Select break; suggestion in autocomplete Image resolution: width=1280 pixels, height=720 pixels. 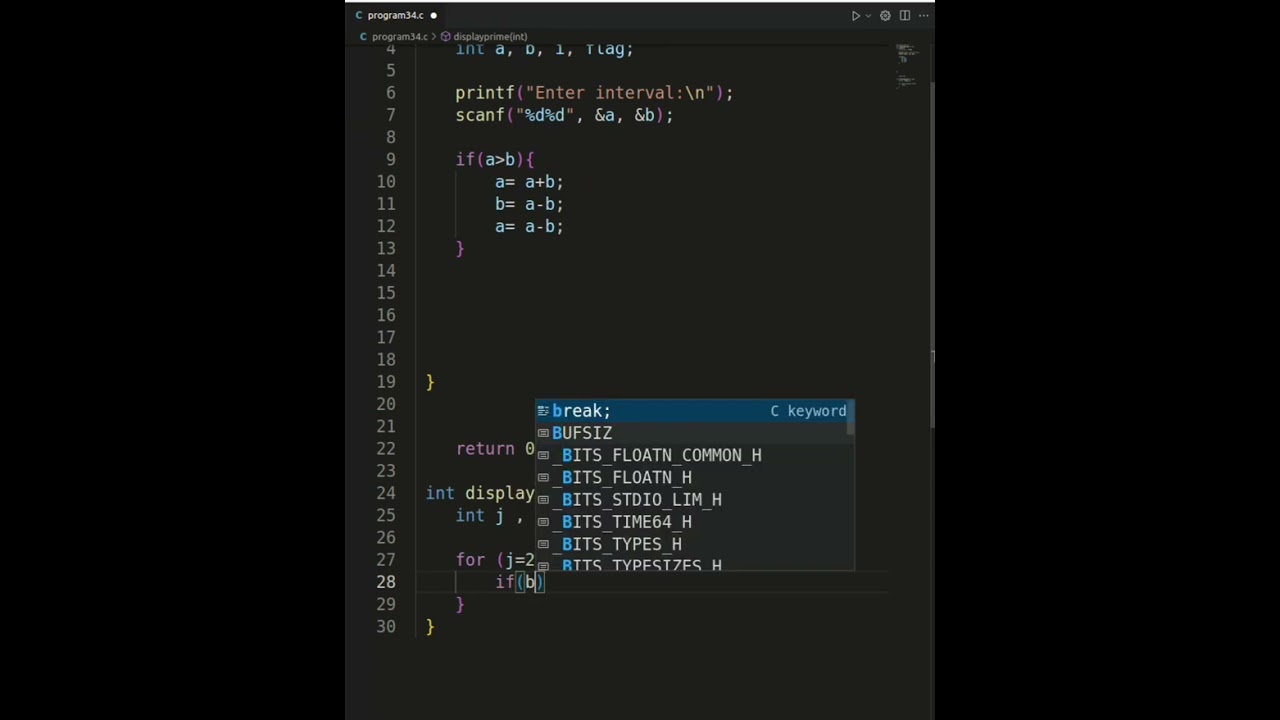click(694, 411)
